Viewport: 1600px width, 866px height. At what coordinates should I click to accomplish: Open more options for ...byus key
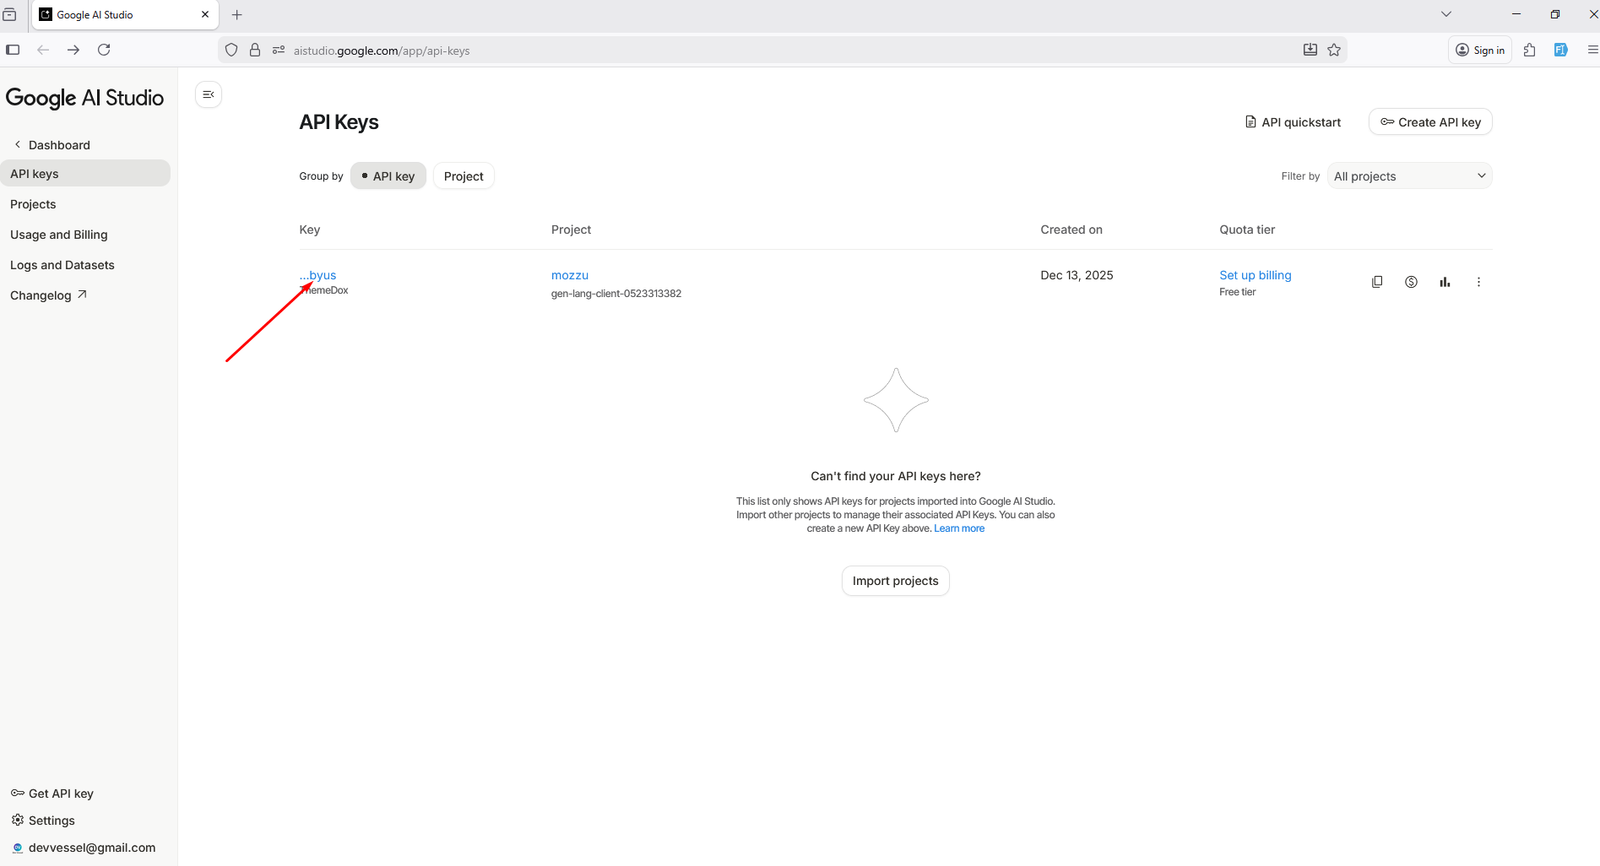[x=1479, y=282]
